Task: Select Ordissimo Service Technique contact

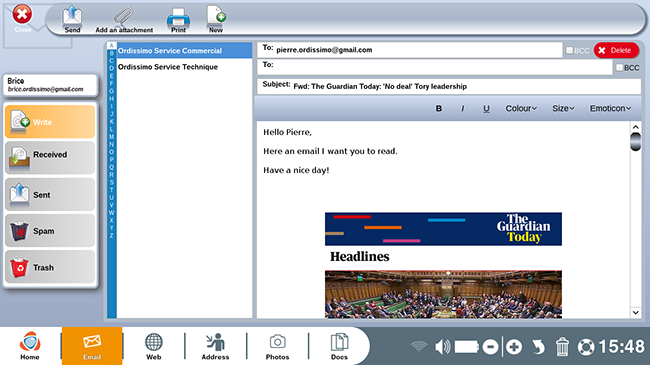Action: click(x=184, y=67)
